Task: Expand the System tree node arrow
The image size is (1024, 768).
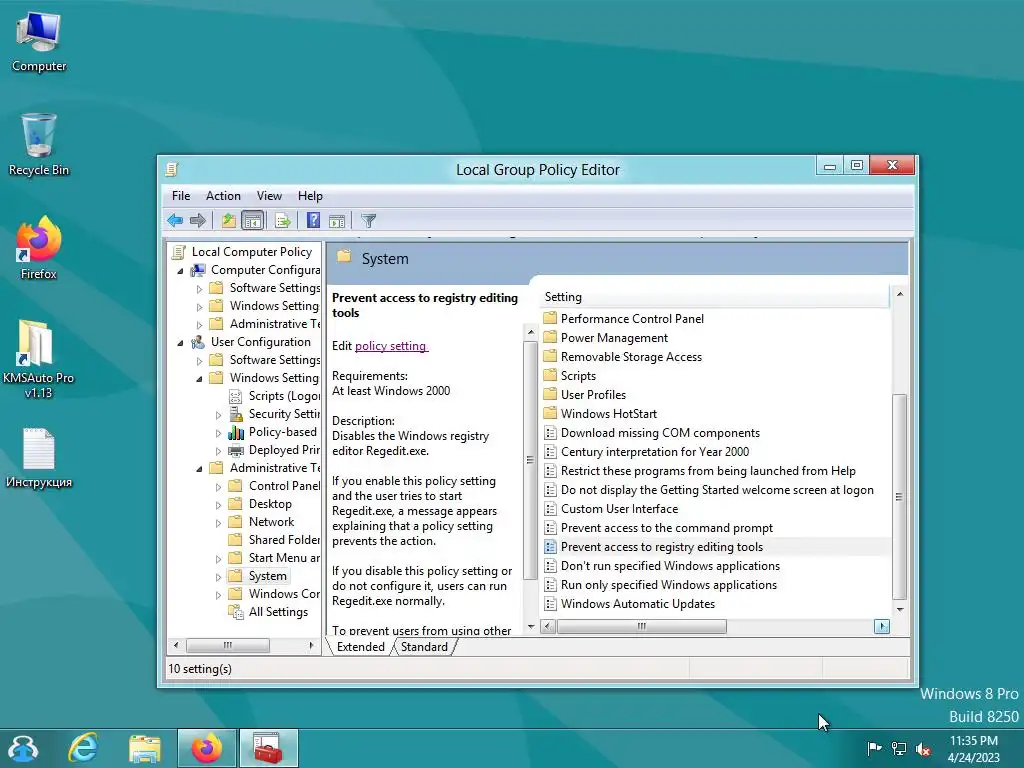Action: coord(219,577)
